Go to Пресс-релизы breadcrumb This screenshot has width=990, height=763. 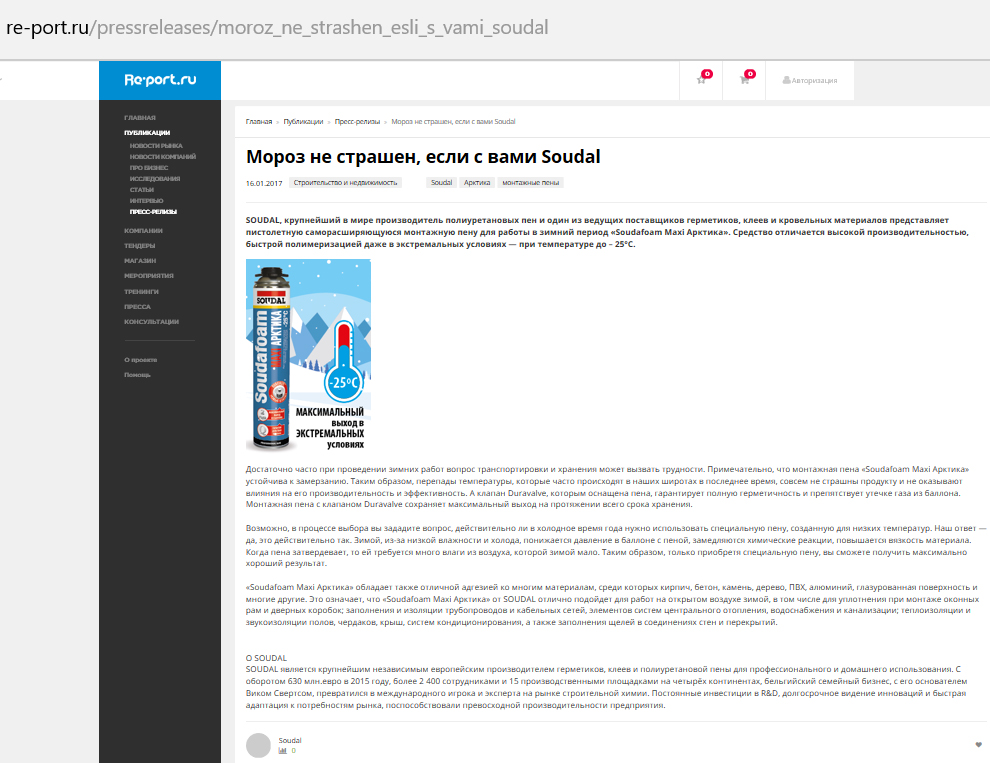(x=357, y=122)
